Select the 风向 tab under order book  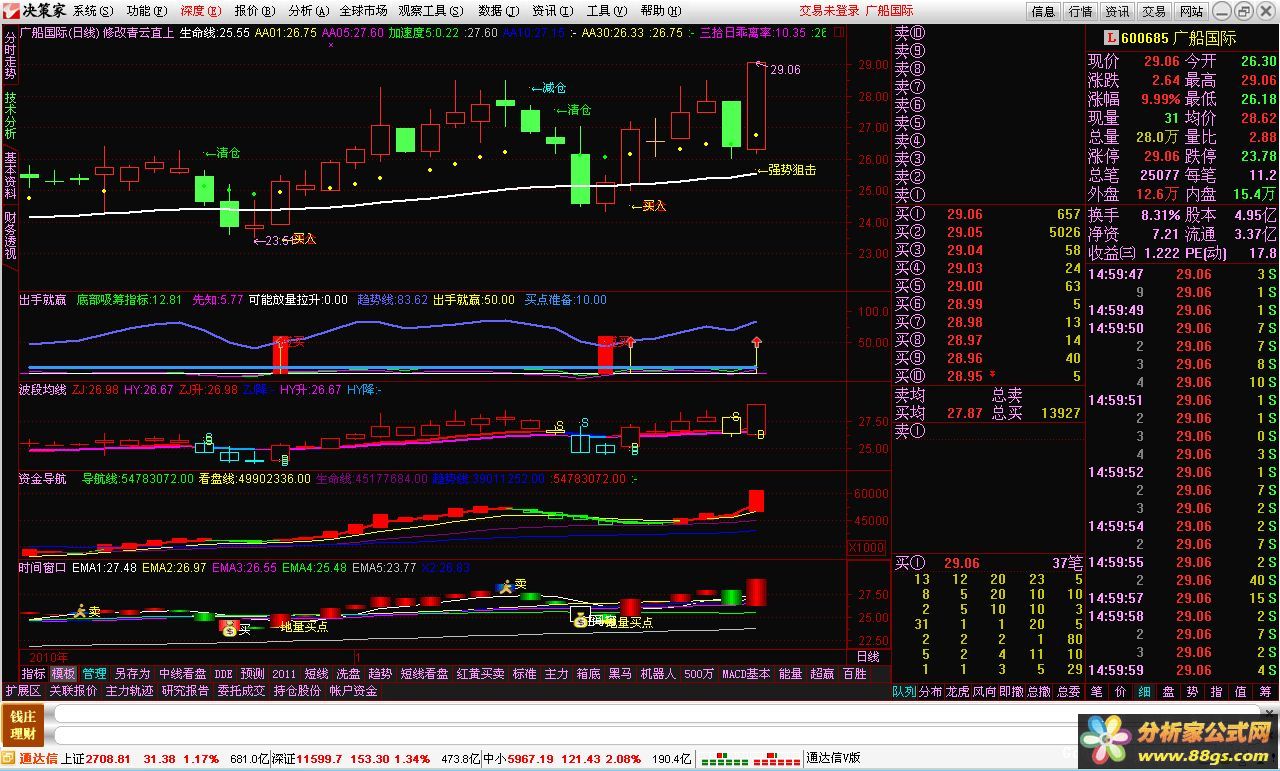click(x=984, y=691)
